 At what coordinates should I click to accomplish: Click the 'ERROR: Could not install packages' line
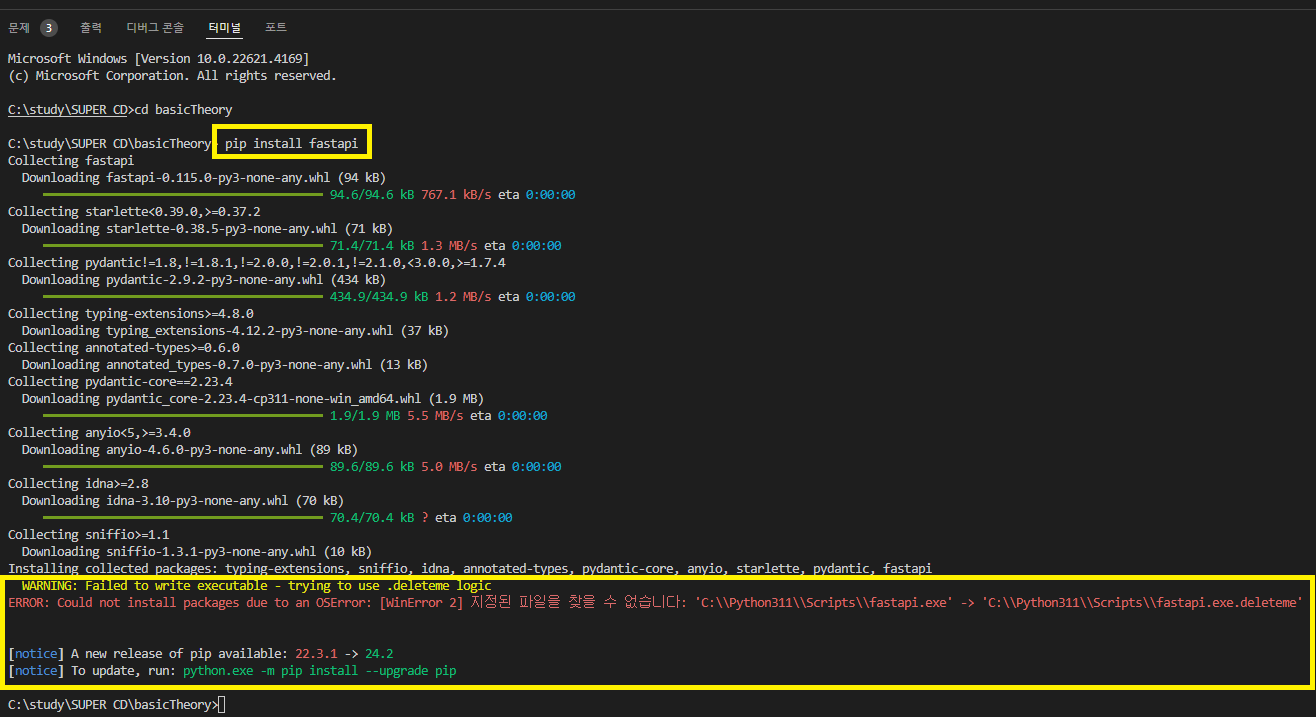(x=654, y=602)
